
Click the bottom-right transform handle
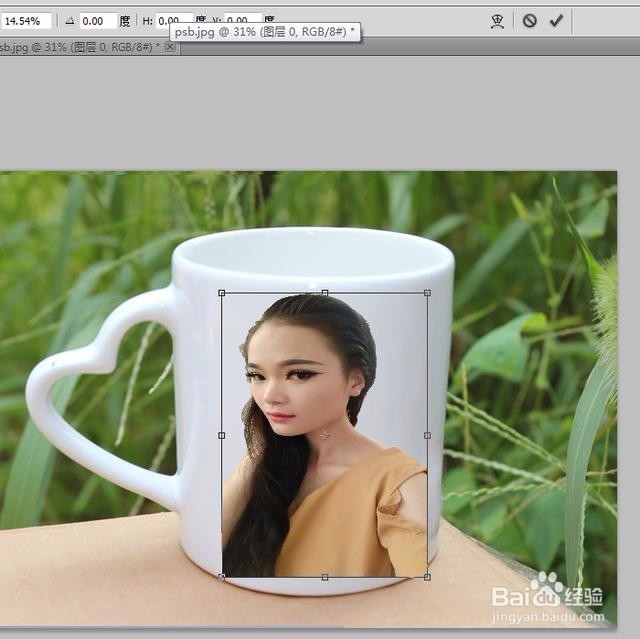[x=427, y=577]
